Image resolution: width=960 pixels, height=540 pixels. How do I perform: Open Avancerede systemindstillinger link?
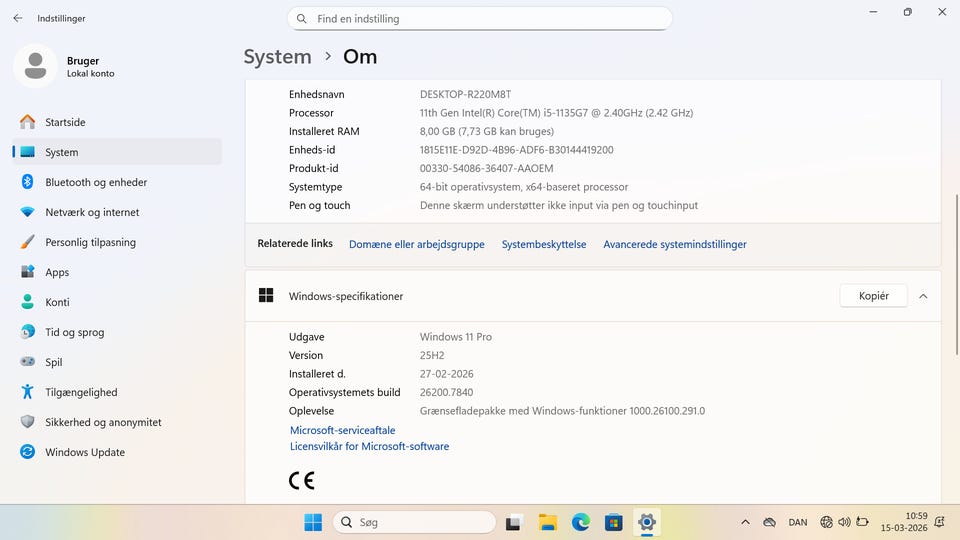pos(674,244)
